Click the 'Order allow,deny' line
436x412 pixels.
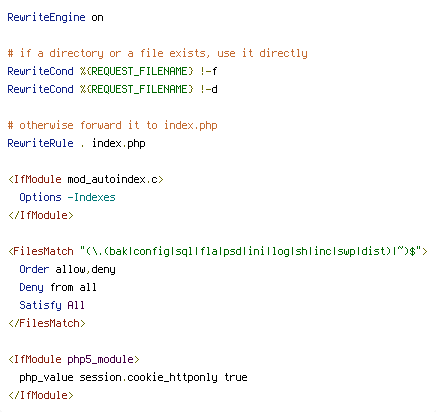pyautogui.click(x=67, y=269)
